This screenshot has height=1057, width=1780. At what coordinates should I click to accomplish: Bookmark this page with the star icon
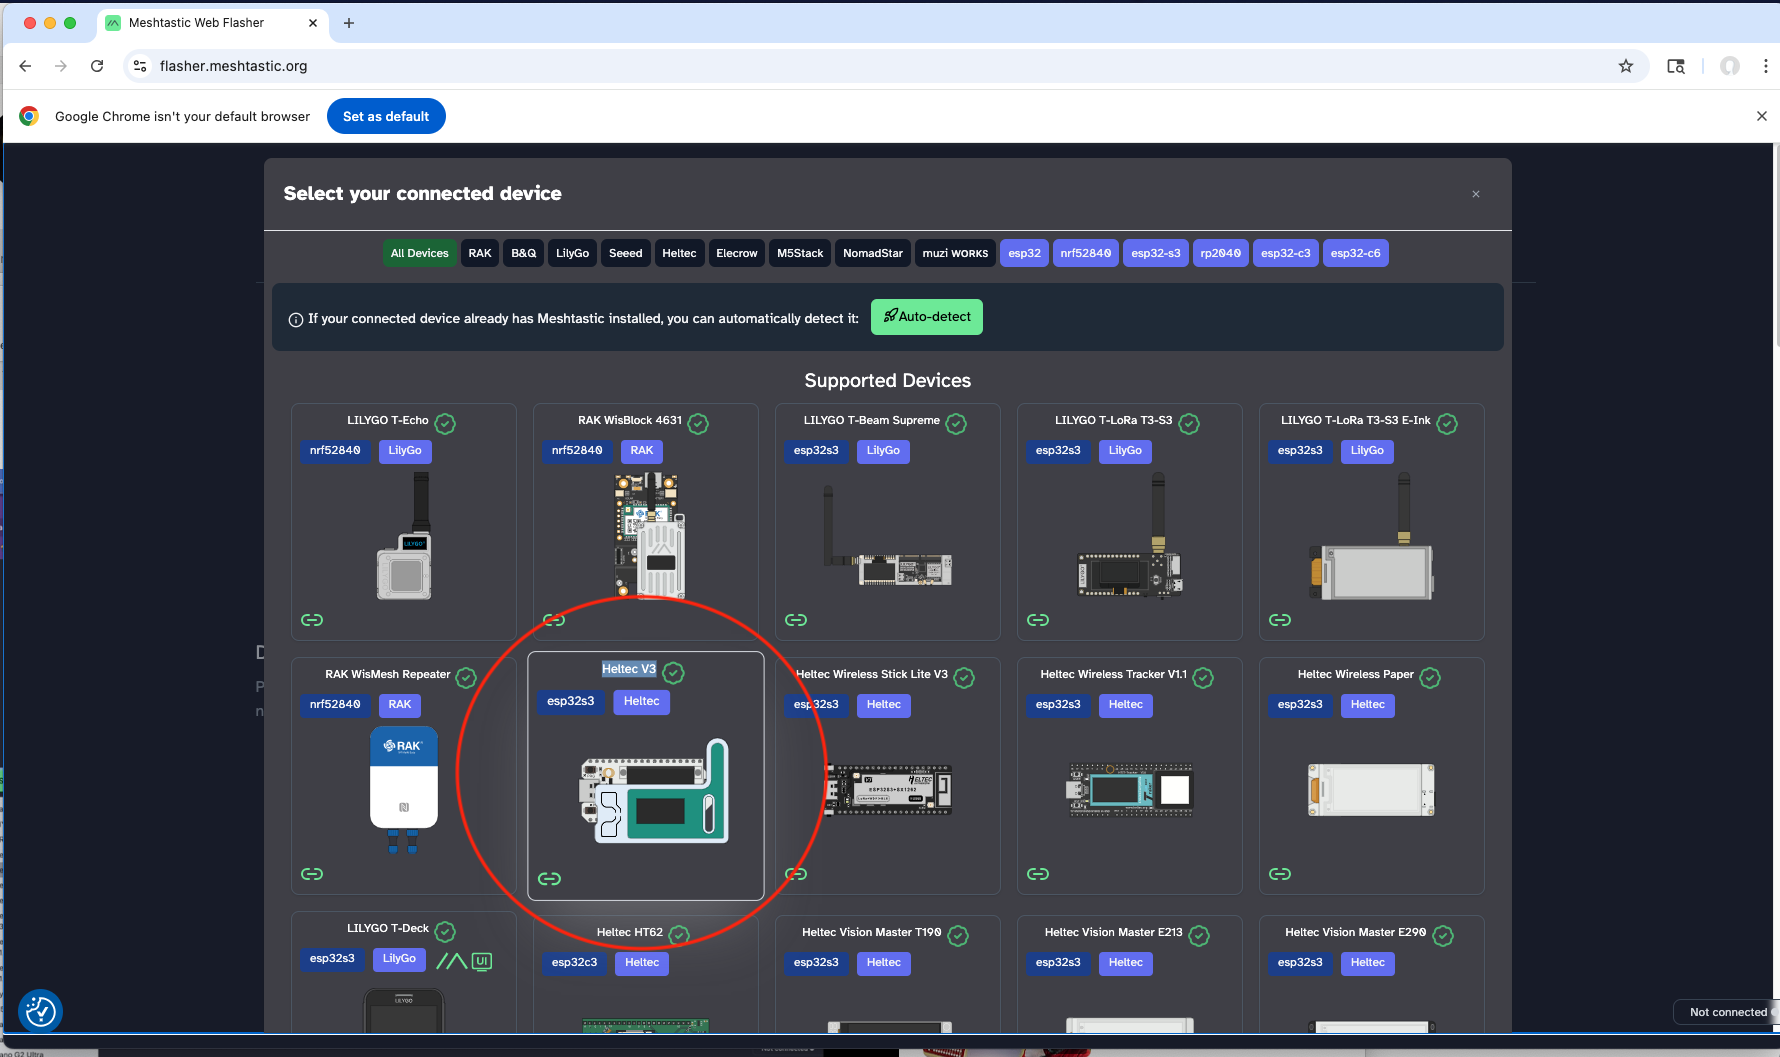(1626, 66)
